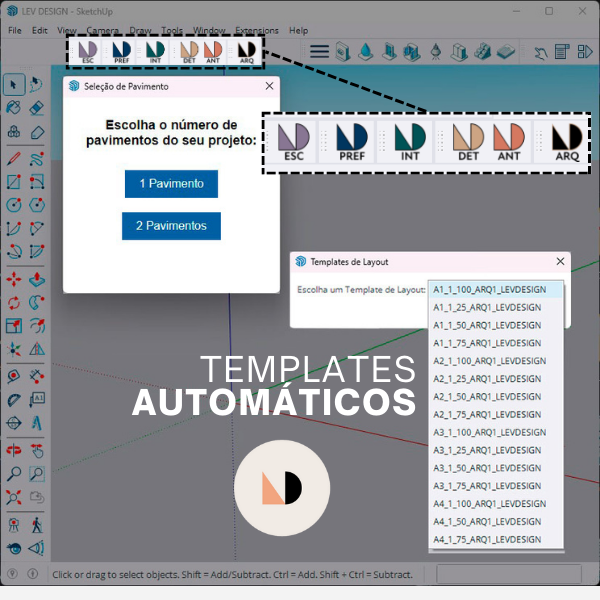
Task: Open the Extensions menu
Action: click(257, 30)
